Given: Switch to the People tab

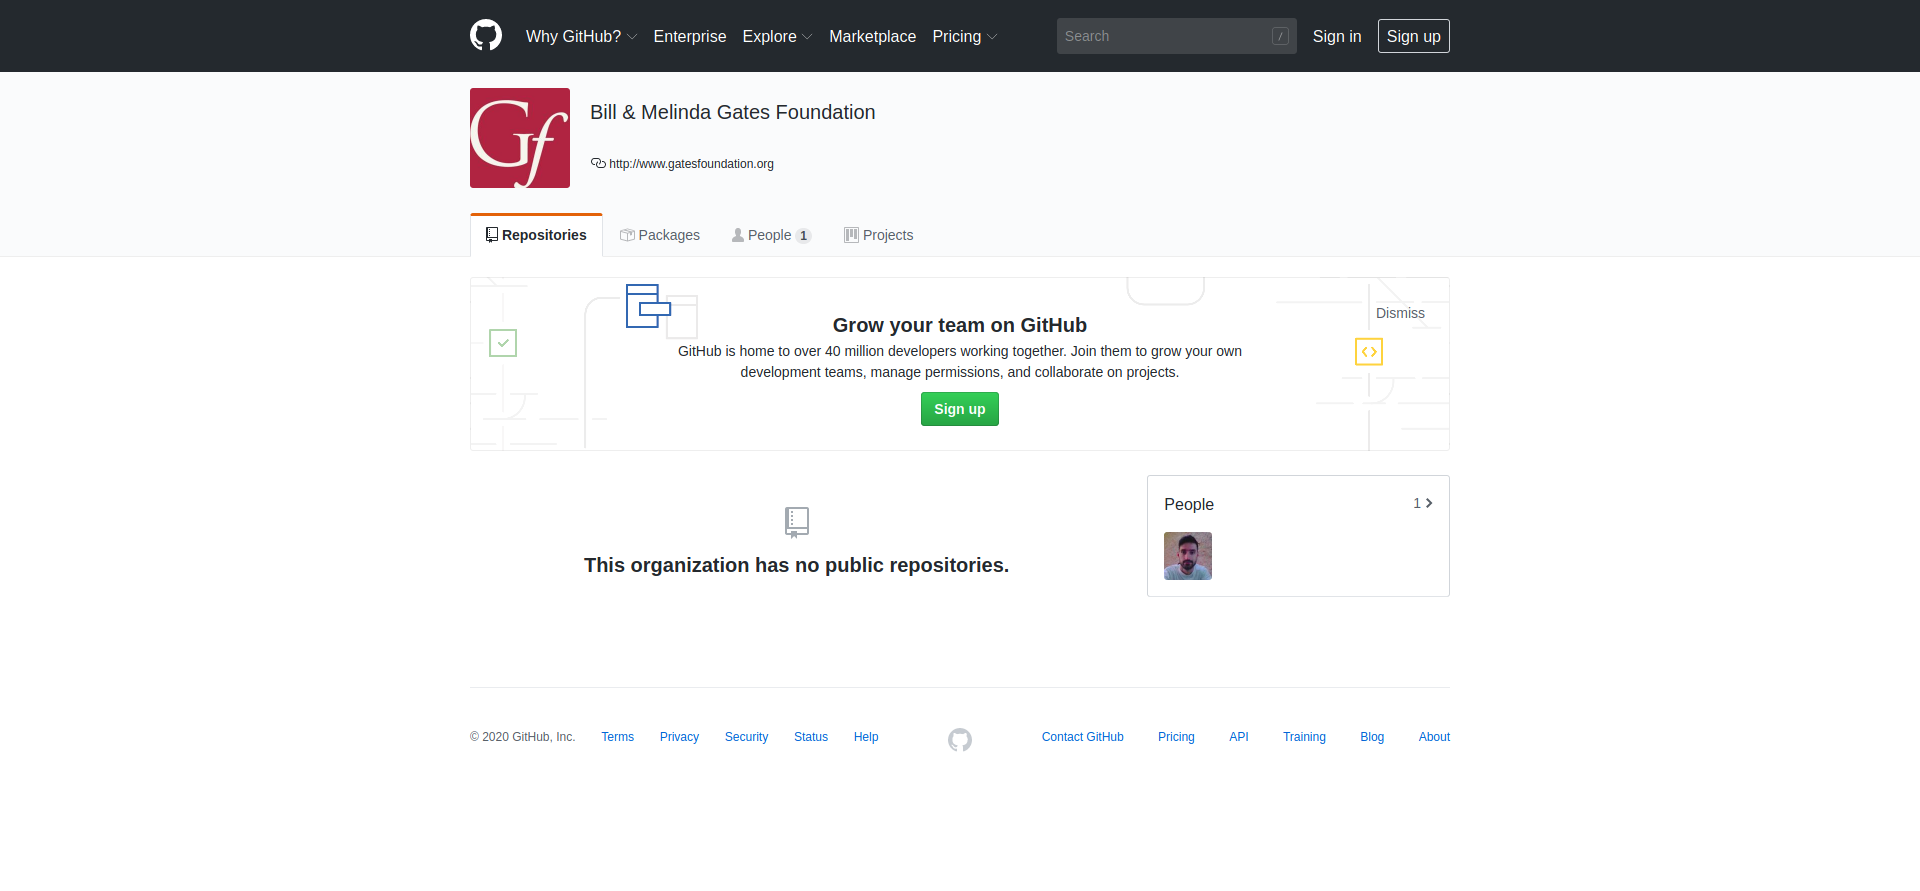Looking at the screenshot, I should 771,235.
